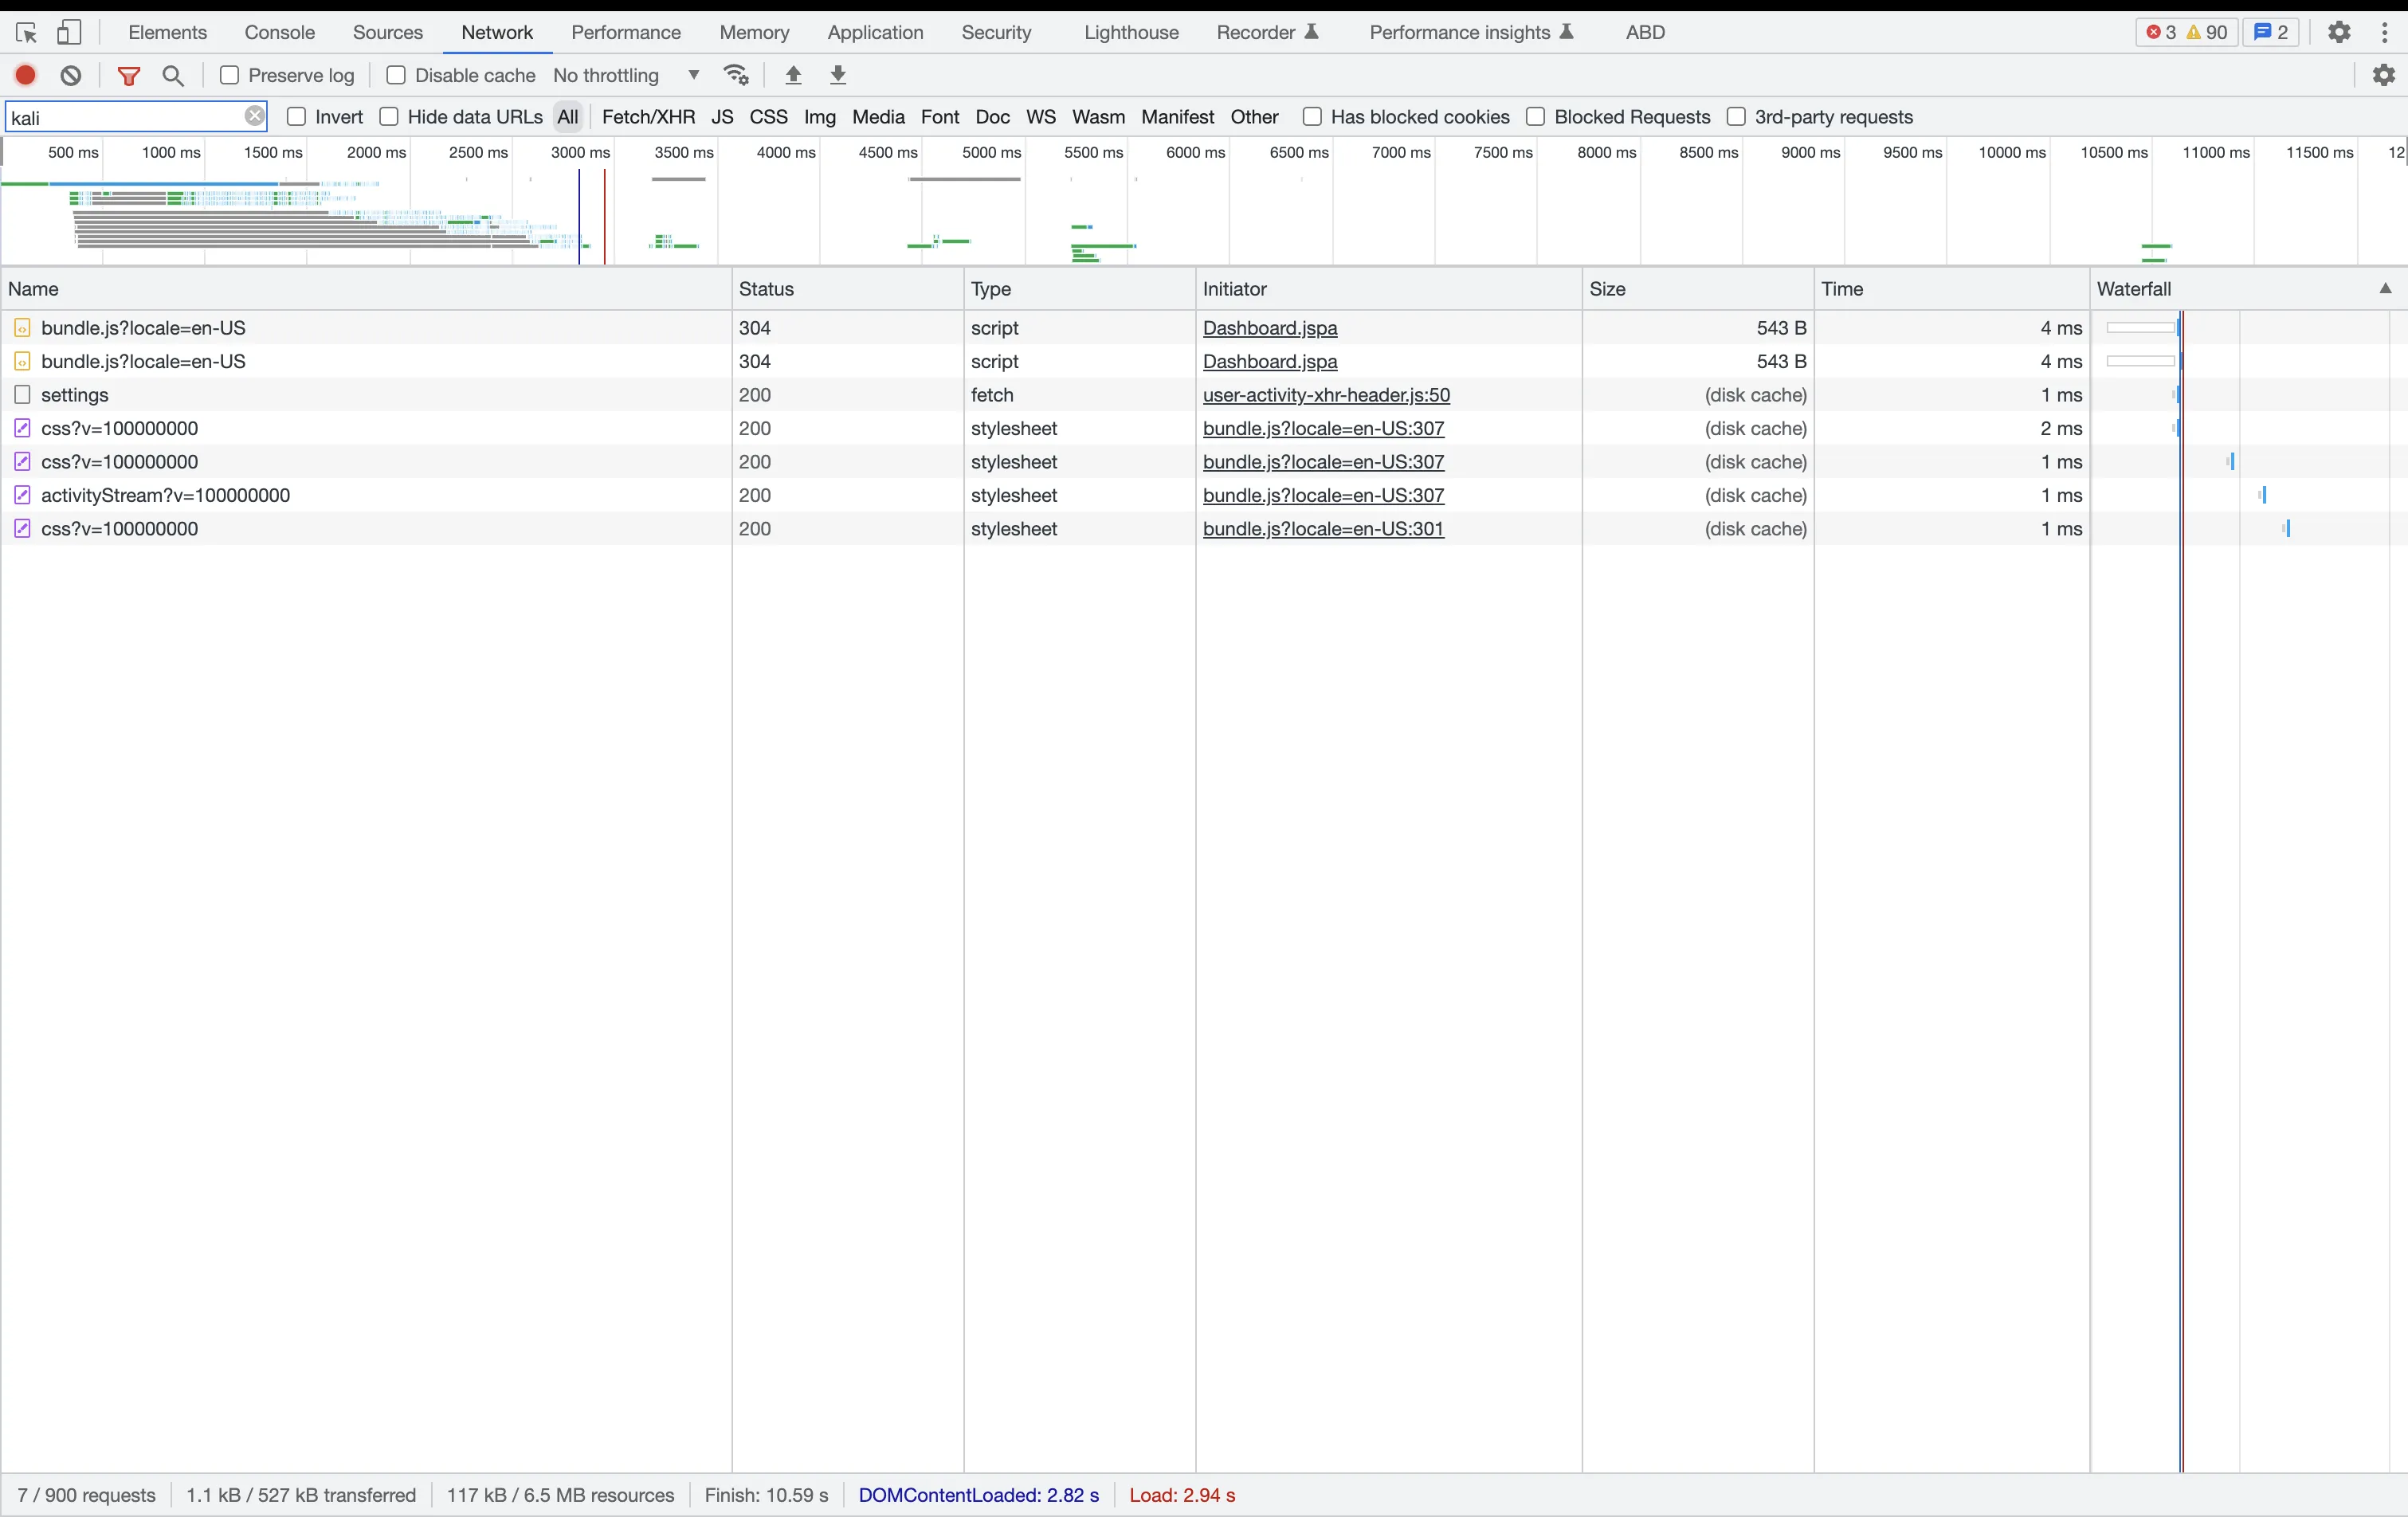Open network conditions wifi icon
The height and width of the screenshot is (1517, 2408).
click(737, 75)
